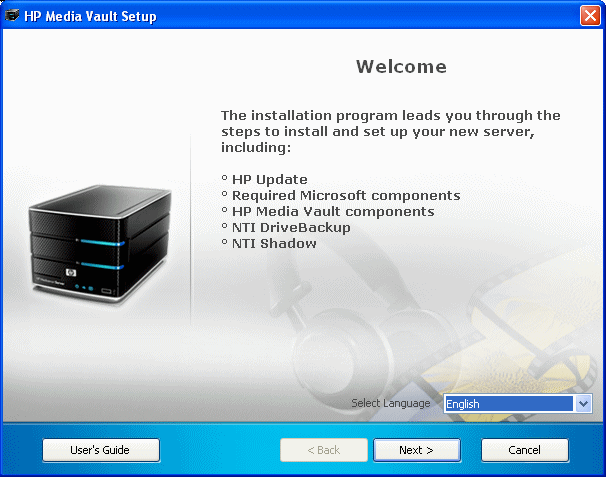Cancel the installation
Image resolution: width=606 pixels, height=477 pixels.
(x=524, y=450)
